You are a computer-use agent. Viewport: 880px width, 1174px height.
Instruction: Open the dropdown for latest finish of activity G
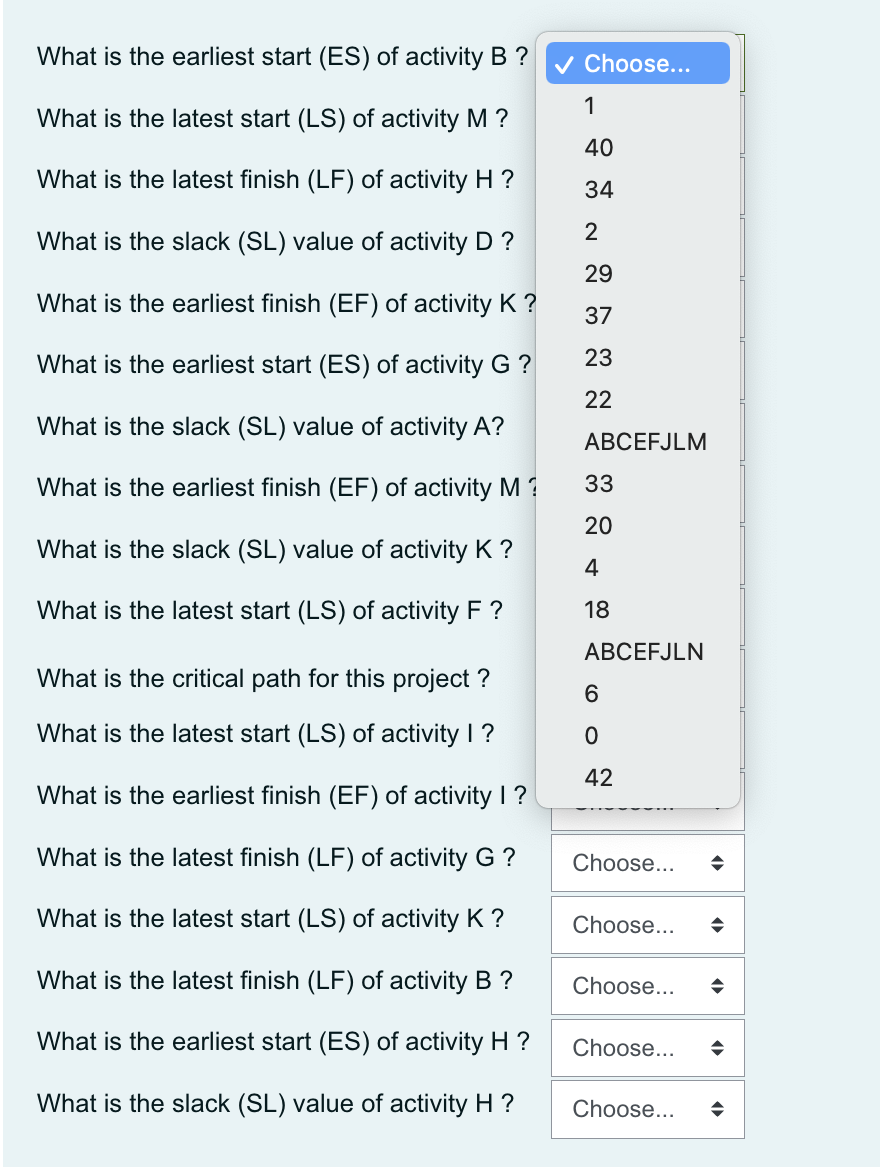[x=647, y=862]
